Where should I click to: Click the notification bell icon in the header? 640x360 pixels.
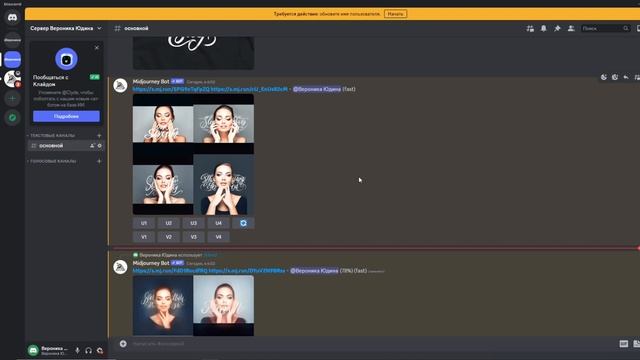(x=544, y=29)
